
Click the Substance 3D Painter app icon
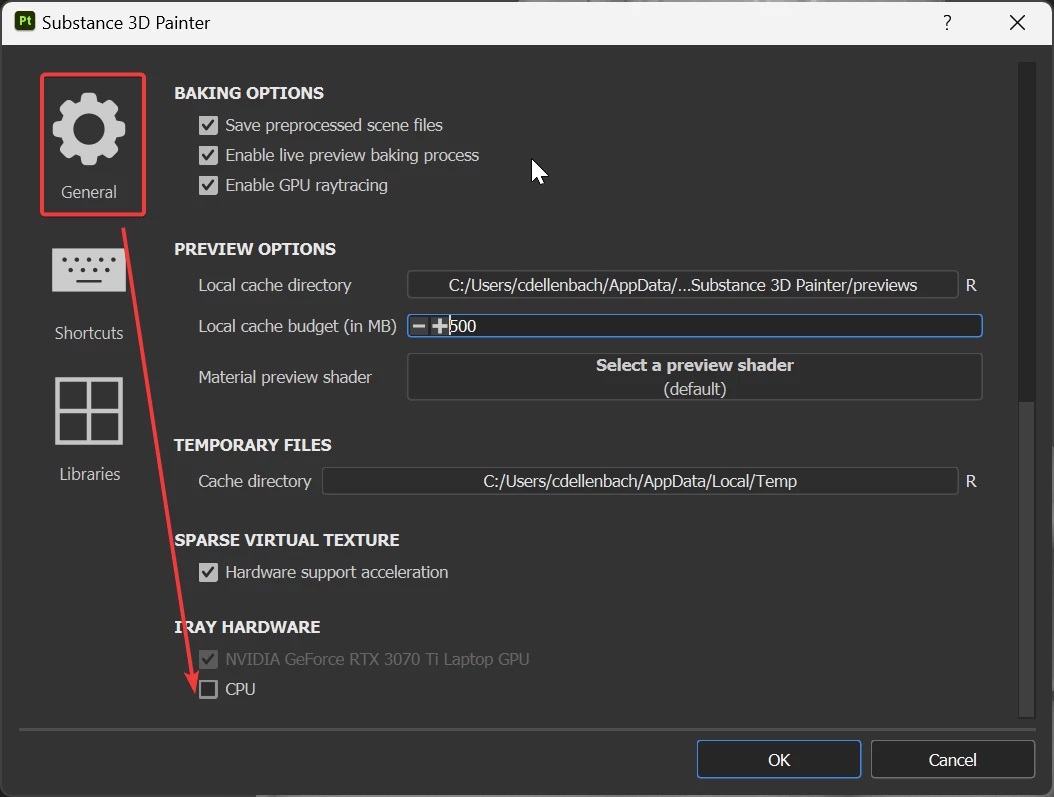click(x=25, y=22)
